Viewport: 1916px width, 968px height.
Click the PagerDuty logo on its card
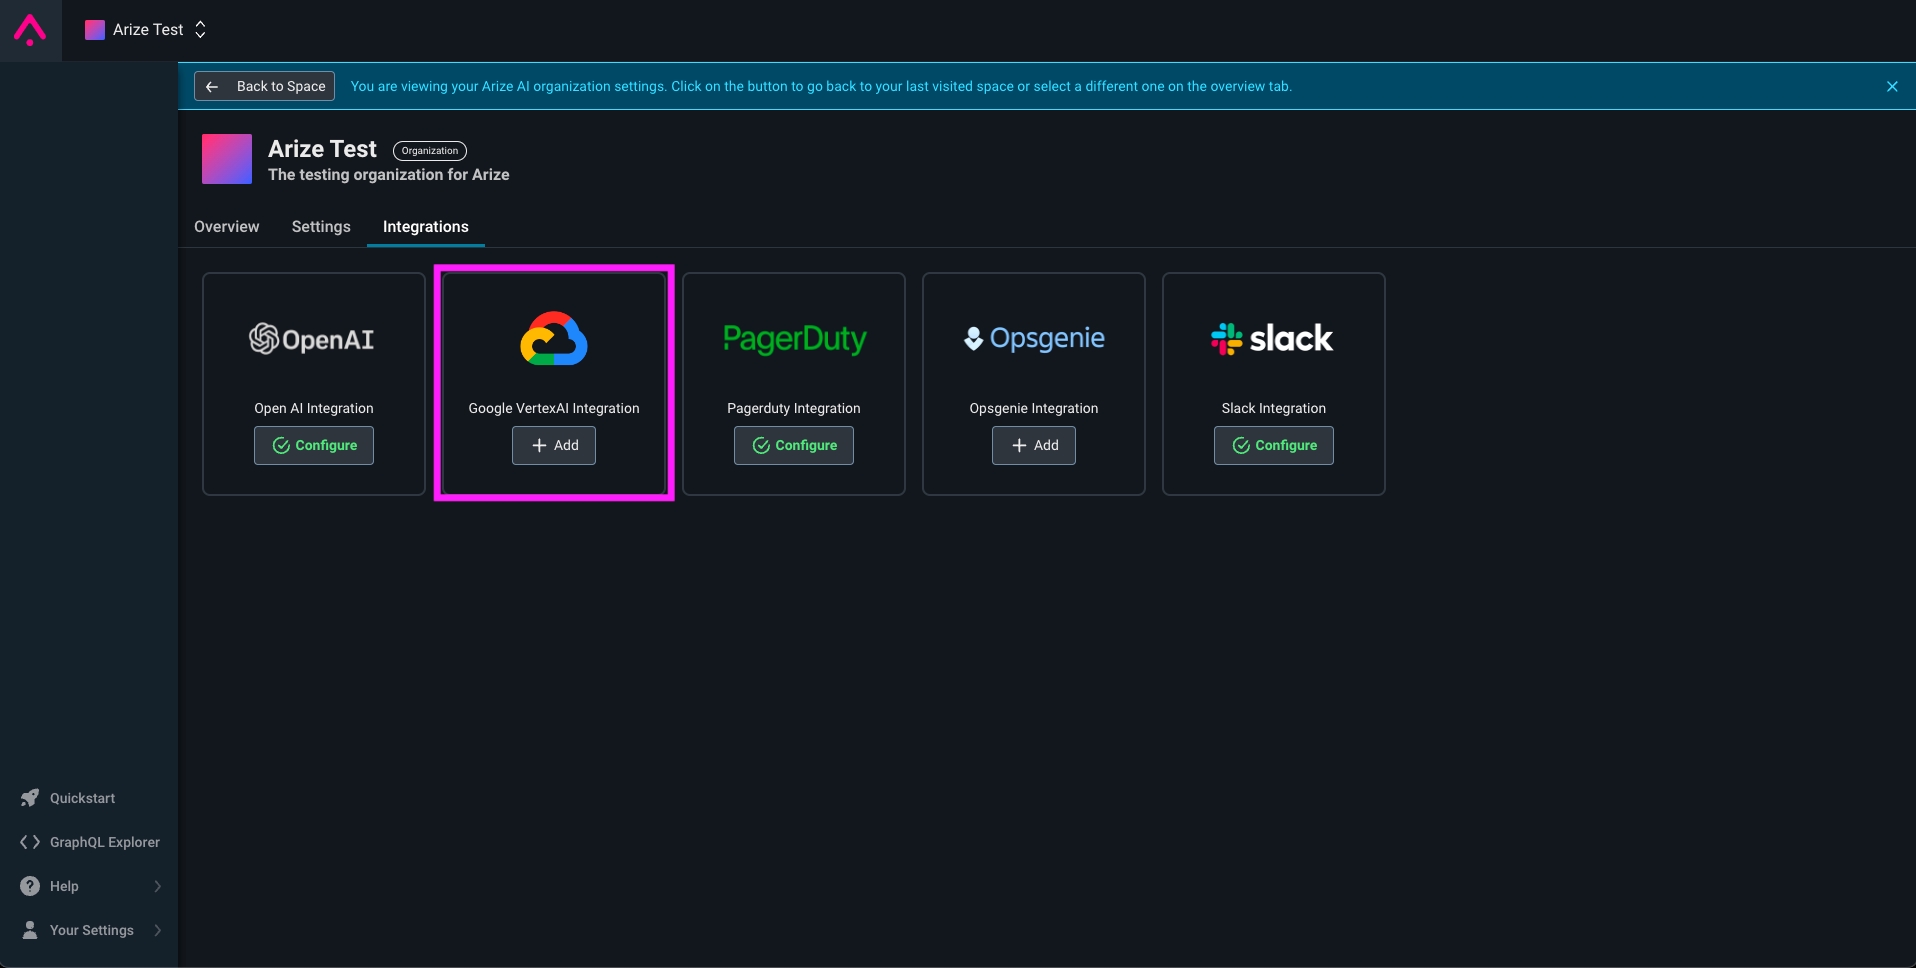coord(794,339)
